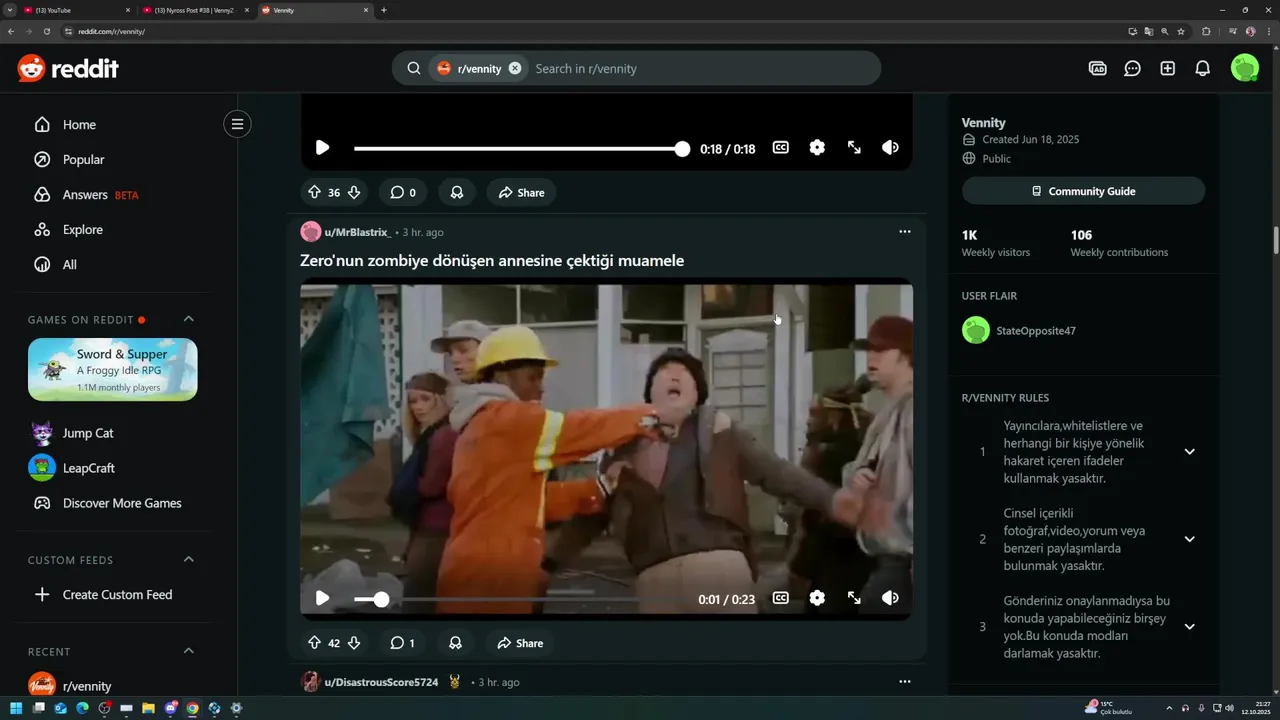Collapse the Custom Feeds section
Image resolution: width=1280 pixels, height=720 pixels.
(x=188, y=559)
